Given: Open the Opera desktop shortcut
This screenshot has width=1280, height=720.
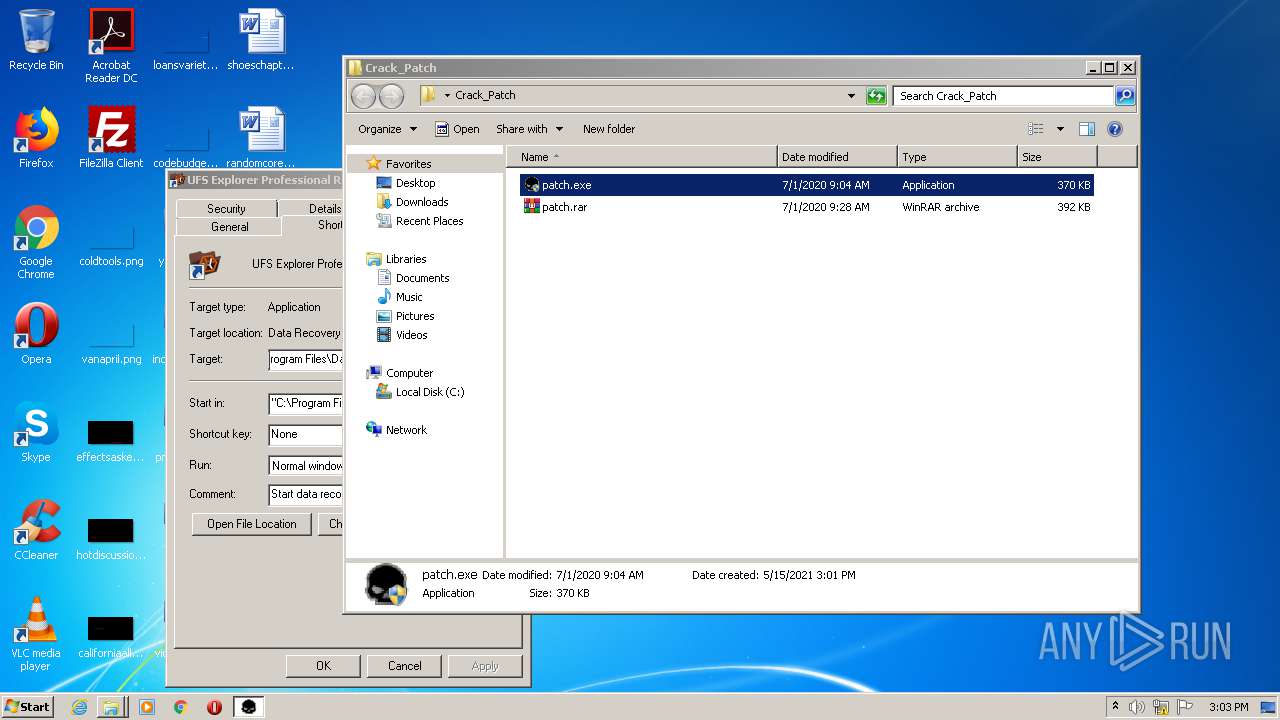Looking at the screenshot, I should pyautogui.click(x=36, y=334).
